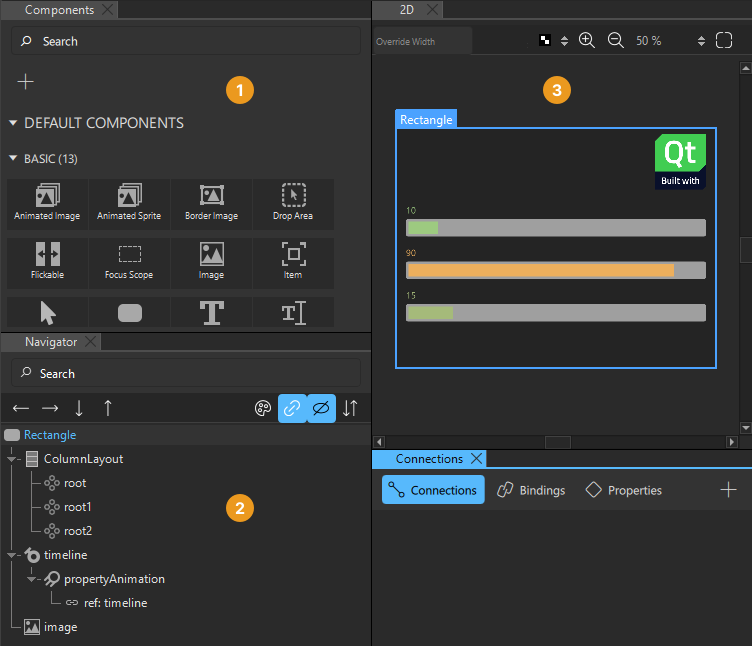
Task: Click the add module plus button in Components
Action: point(26,81)
